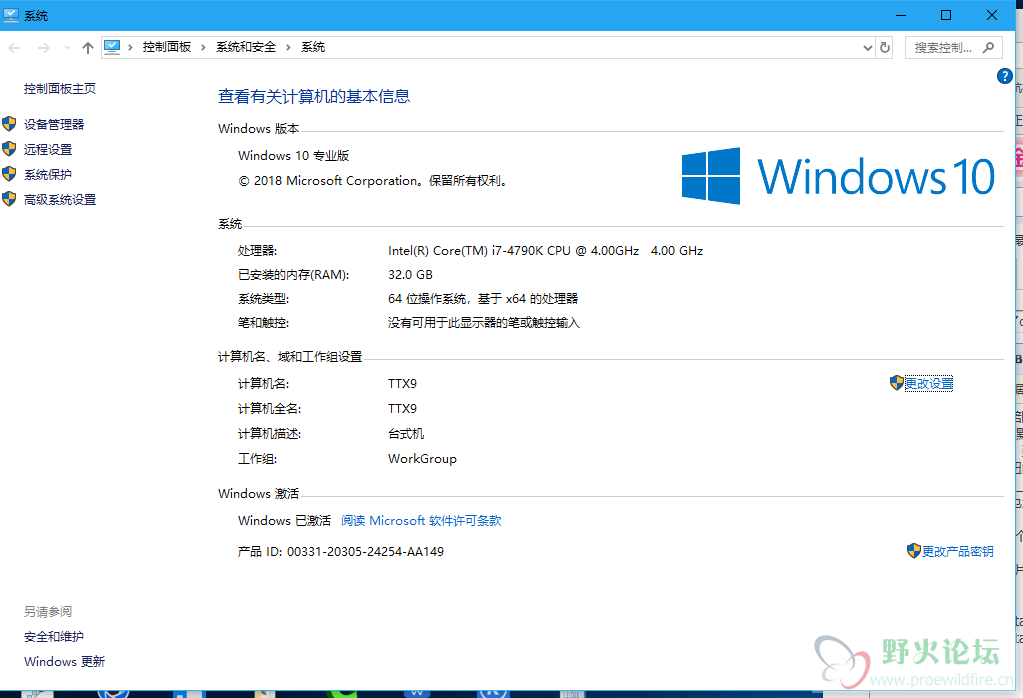Screen dimensions: 1023x698
Task: Expand chevron after 系统和安全 breadcrumb
Action: [288, 47]
